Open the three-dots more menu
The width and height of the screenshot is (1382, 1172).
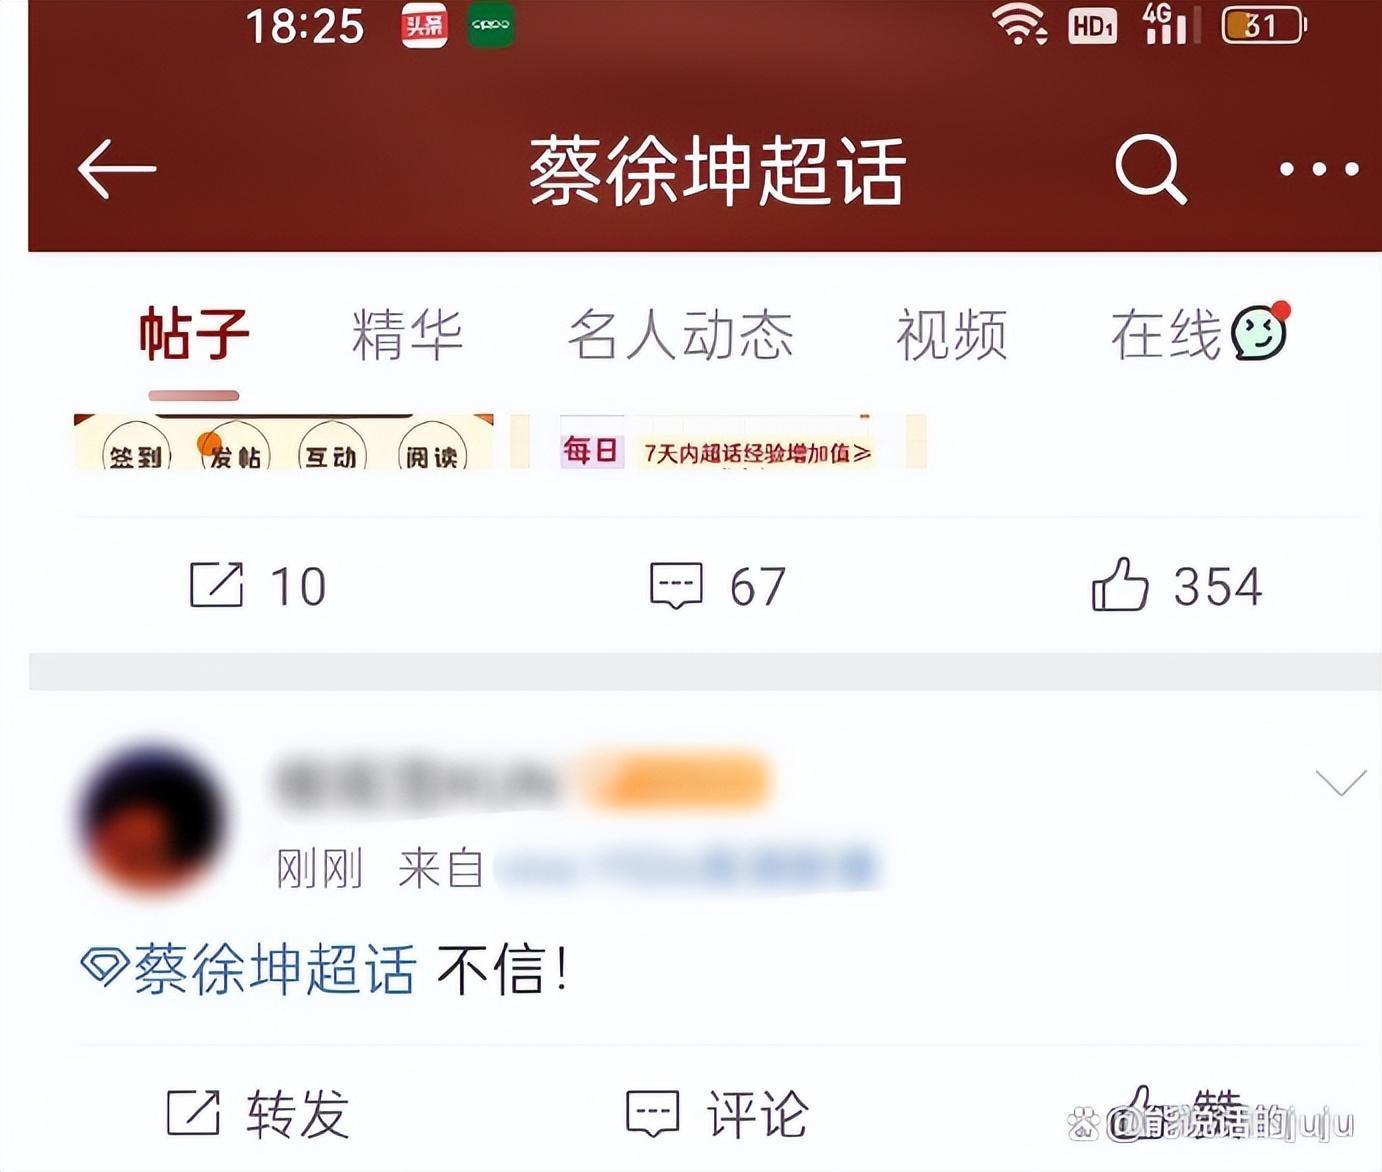(1319, 170)
